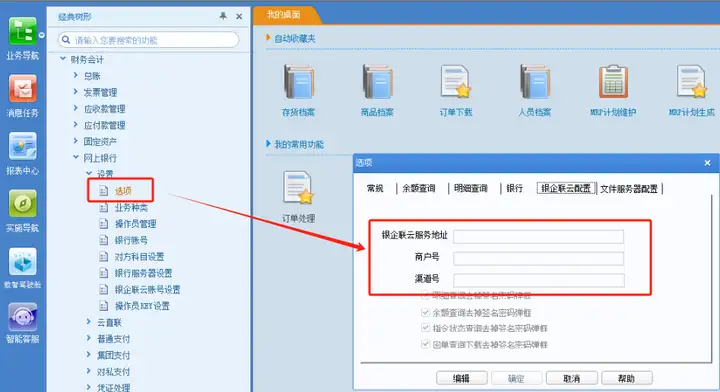Switch to the 文件服务器配置 tab

point(629,189)
